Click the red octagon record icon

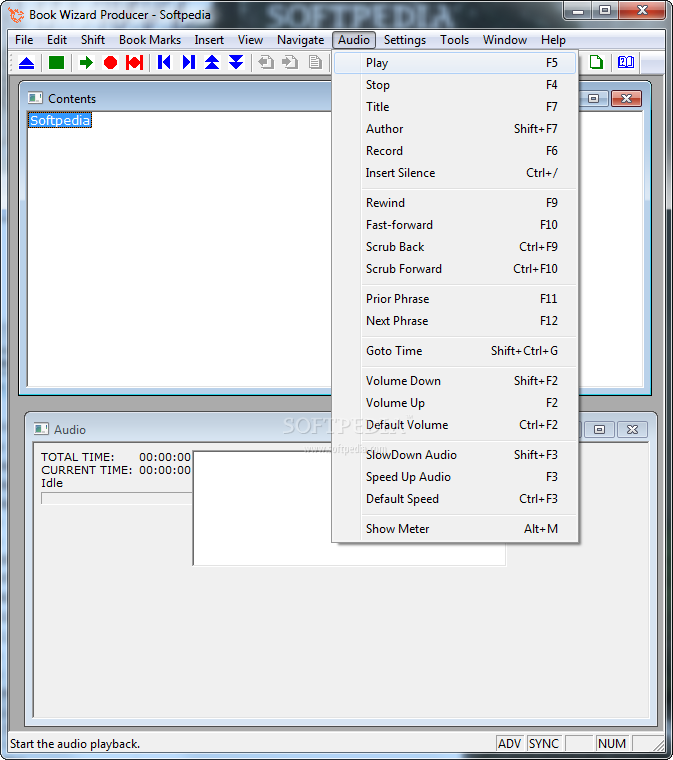[110, 63]
